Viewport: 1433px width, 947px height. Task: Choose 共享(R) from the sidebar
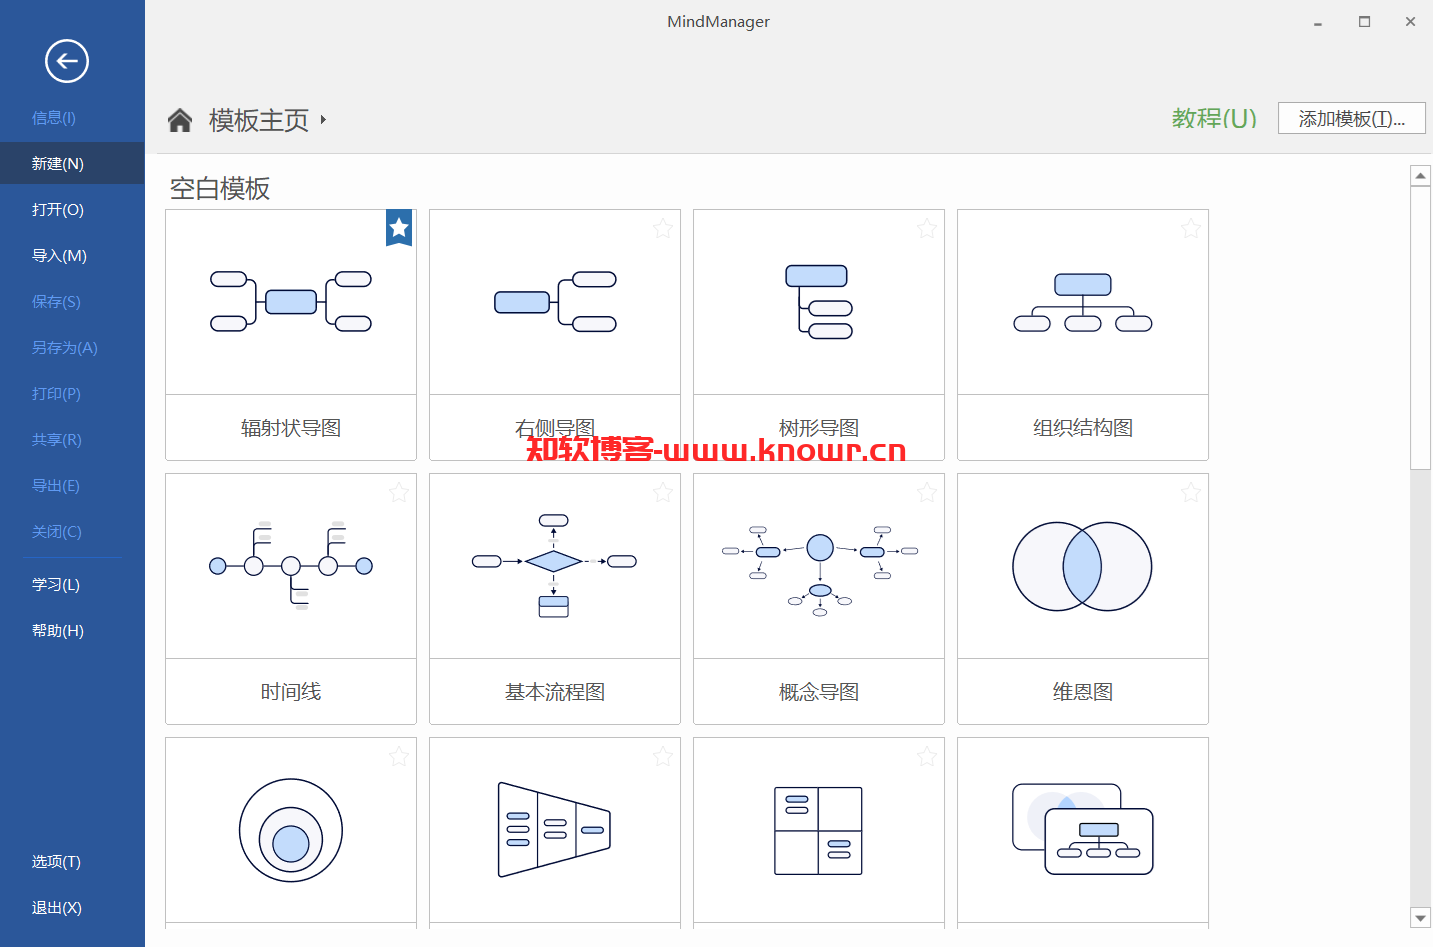57,440
